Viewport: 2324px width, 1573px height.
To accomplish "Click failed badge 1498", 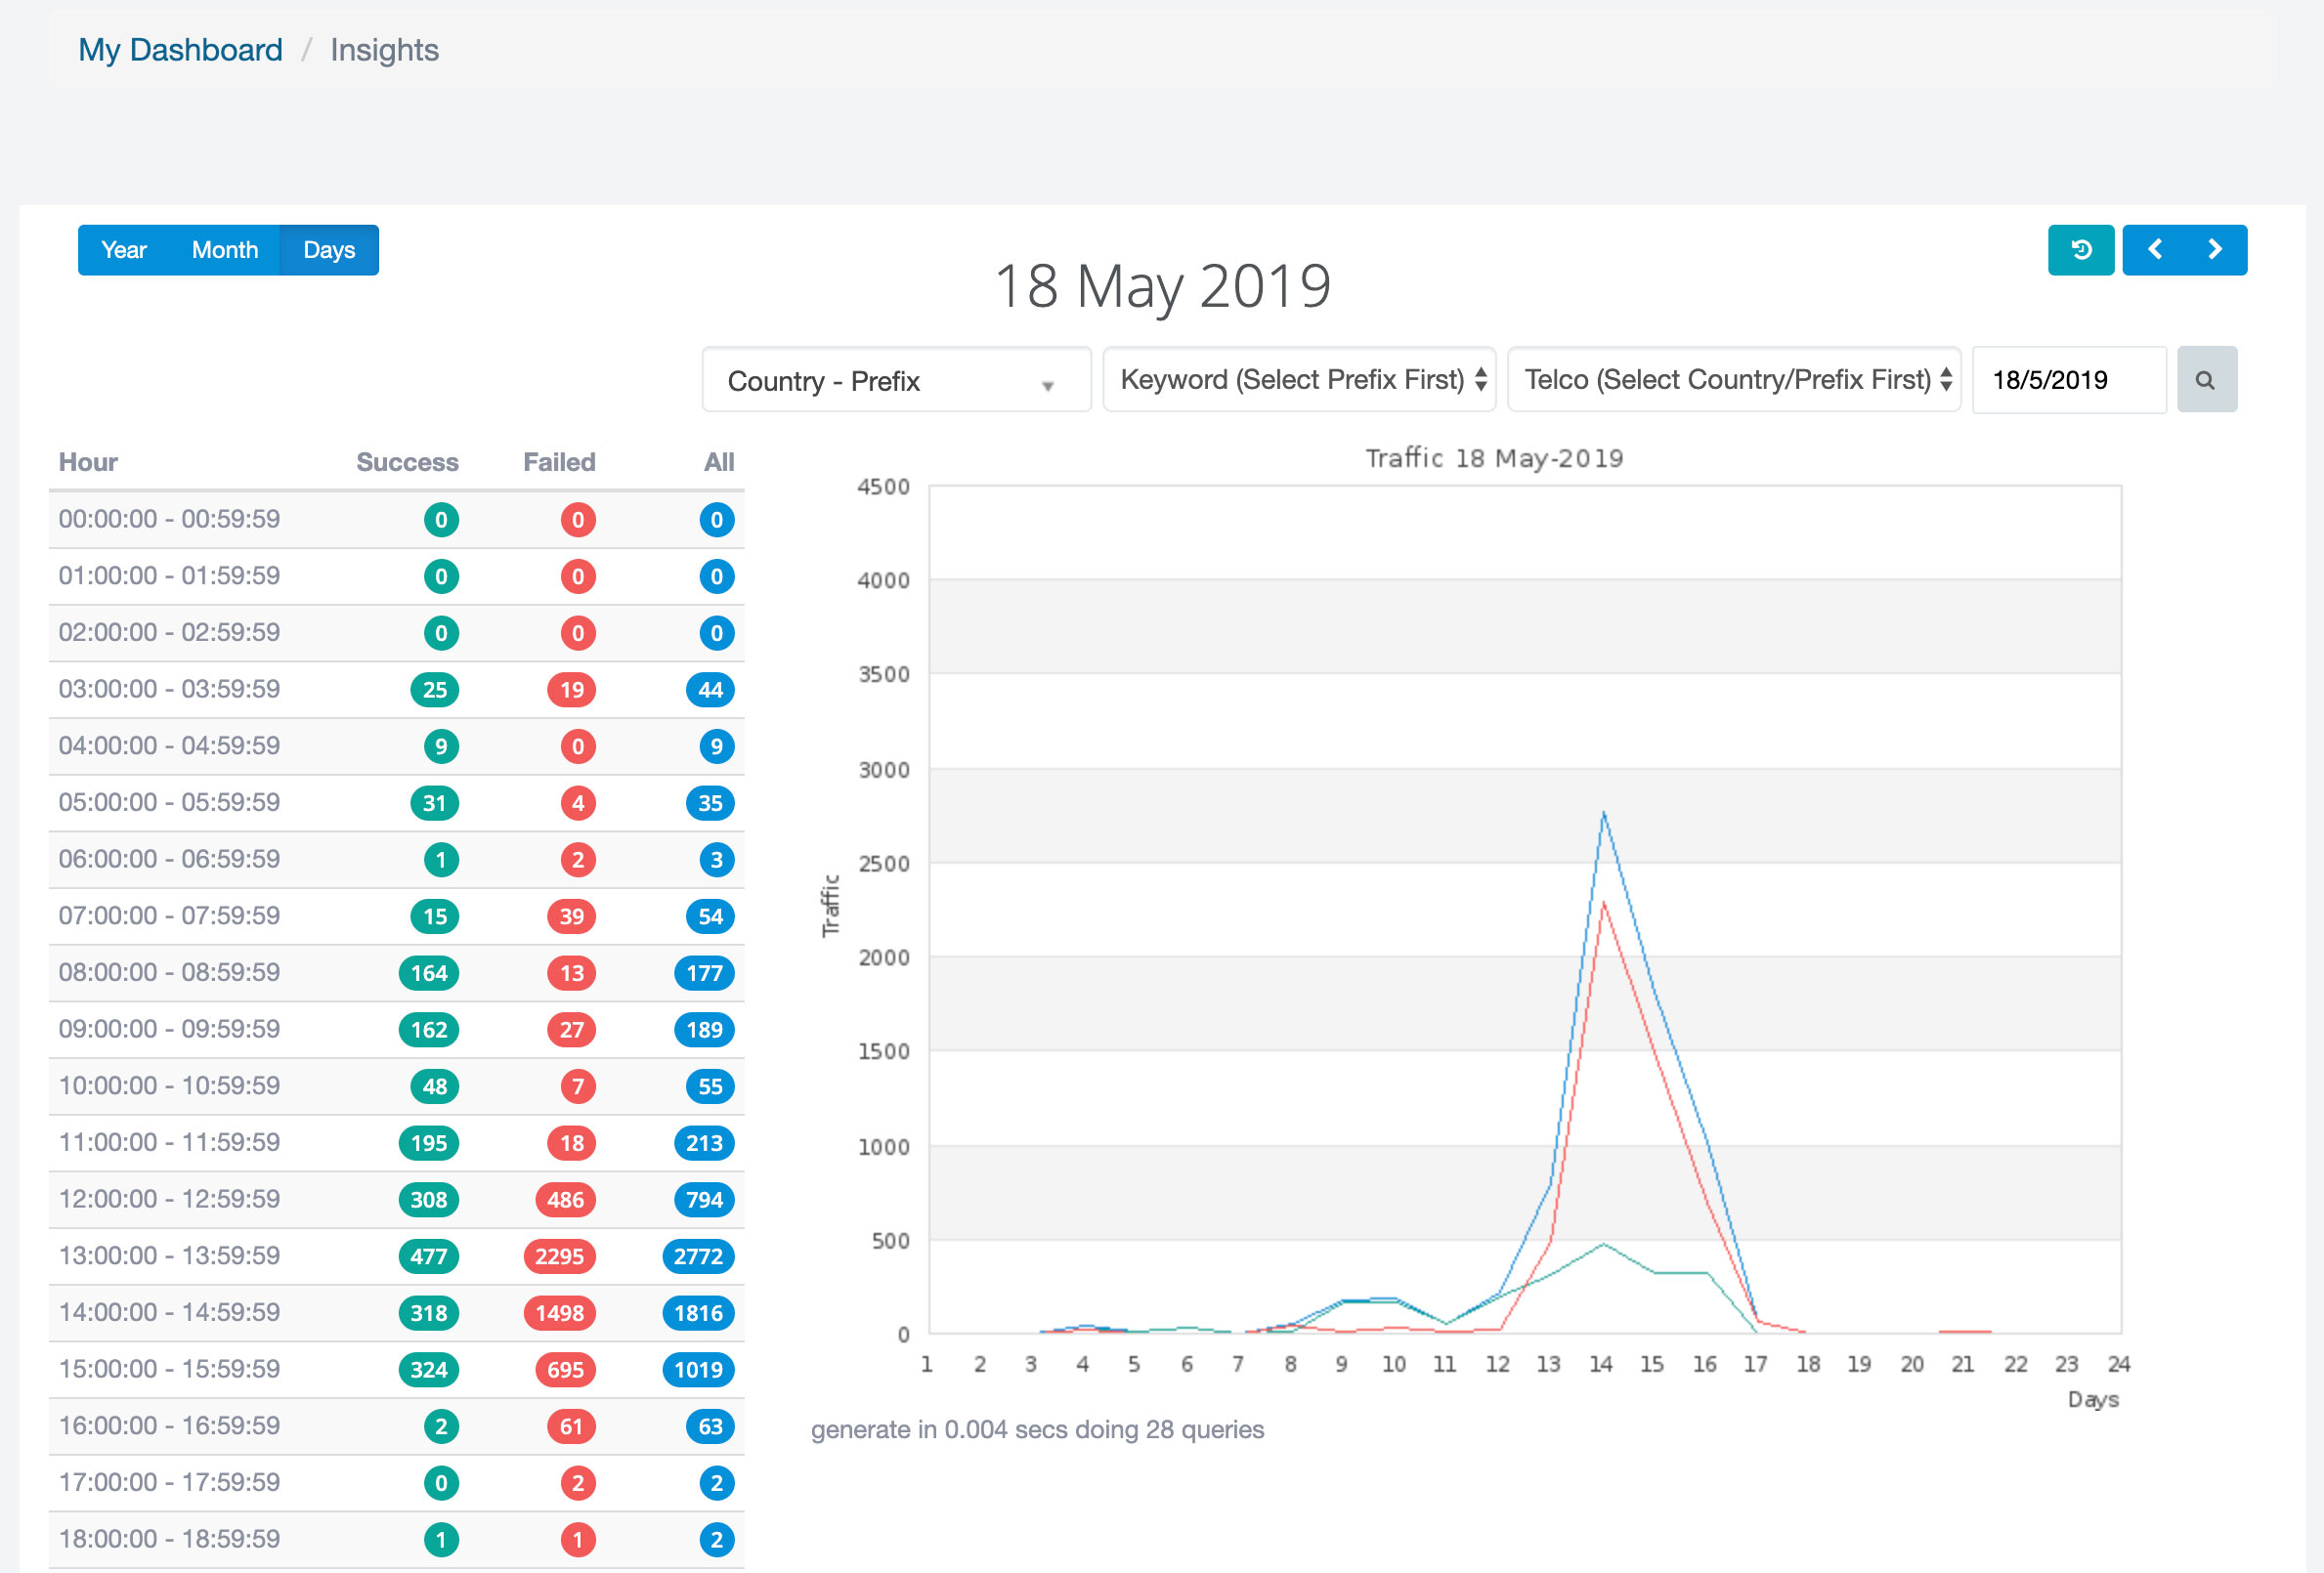I will 560,1313.
